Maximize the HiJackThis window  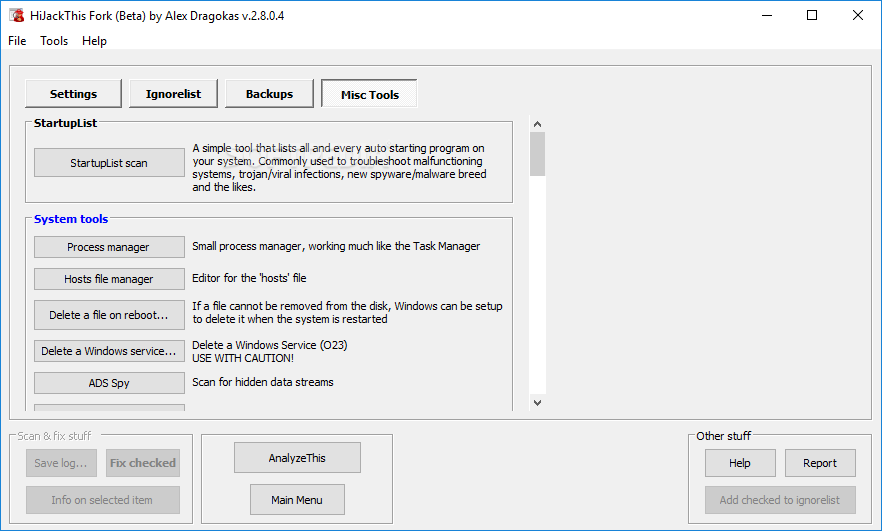click(812, 15)
